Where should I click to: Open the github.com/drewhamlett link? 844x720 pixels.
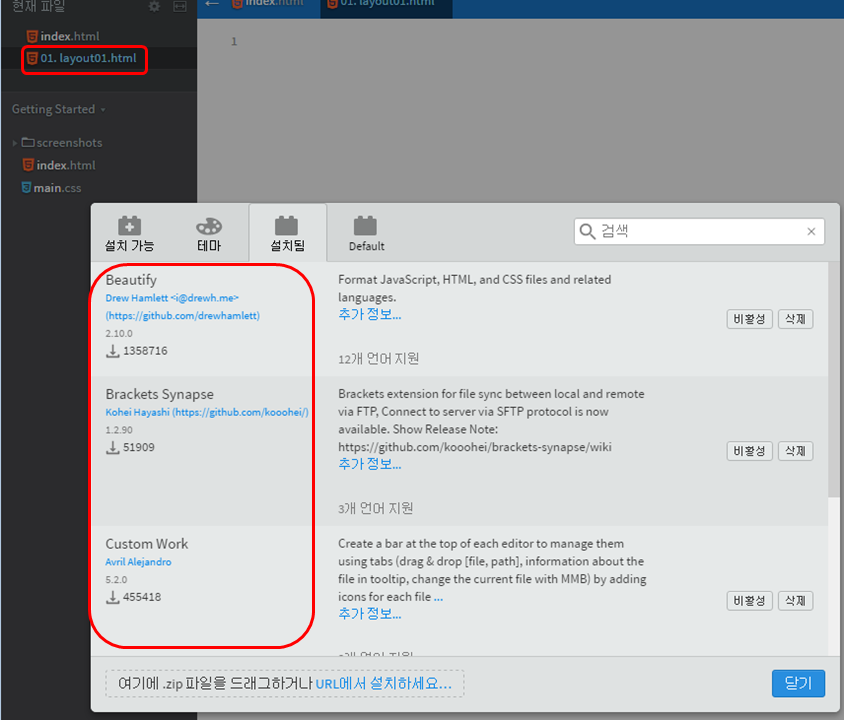tap(182, 316)
